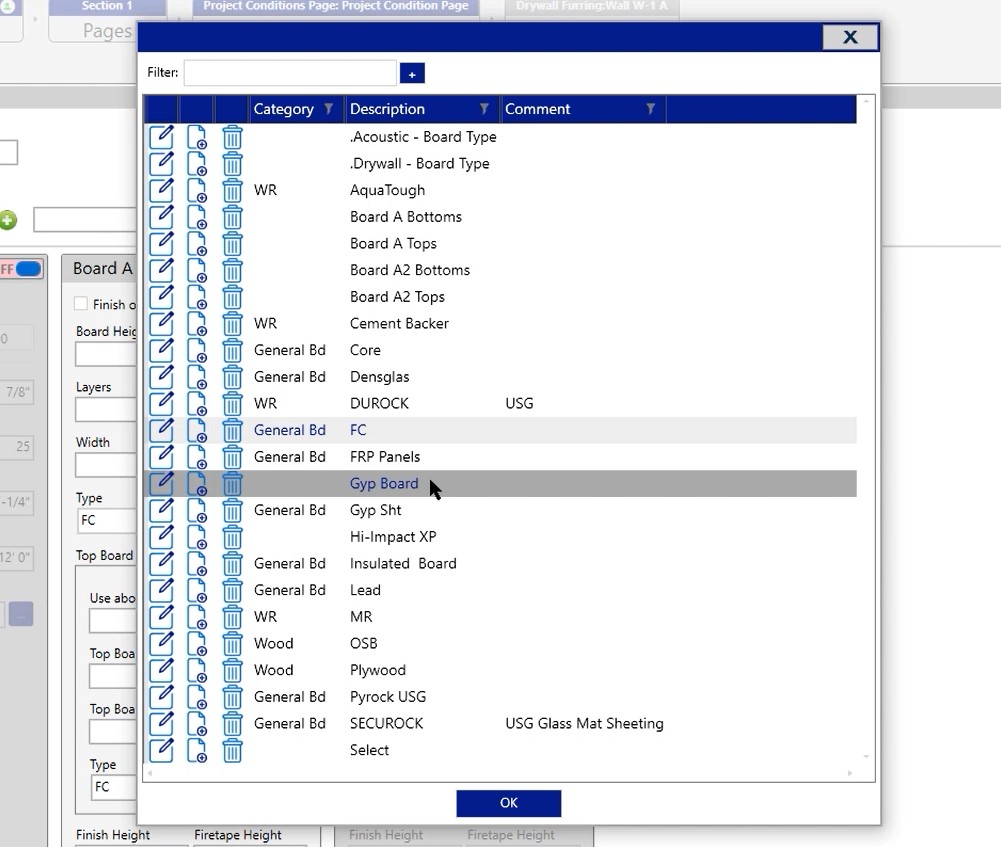This screenshot has width=1001, height=847.
Task: Open the Comment column filter funnel
Action: click(651, 109)
